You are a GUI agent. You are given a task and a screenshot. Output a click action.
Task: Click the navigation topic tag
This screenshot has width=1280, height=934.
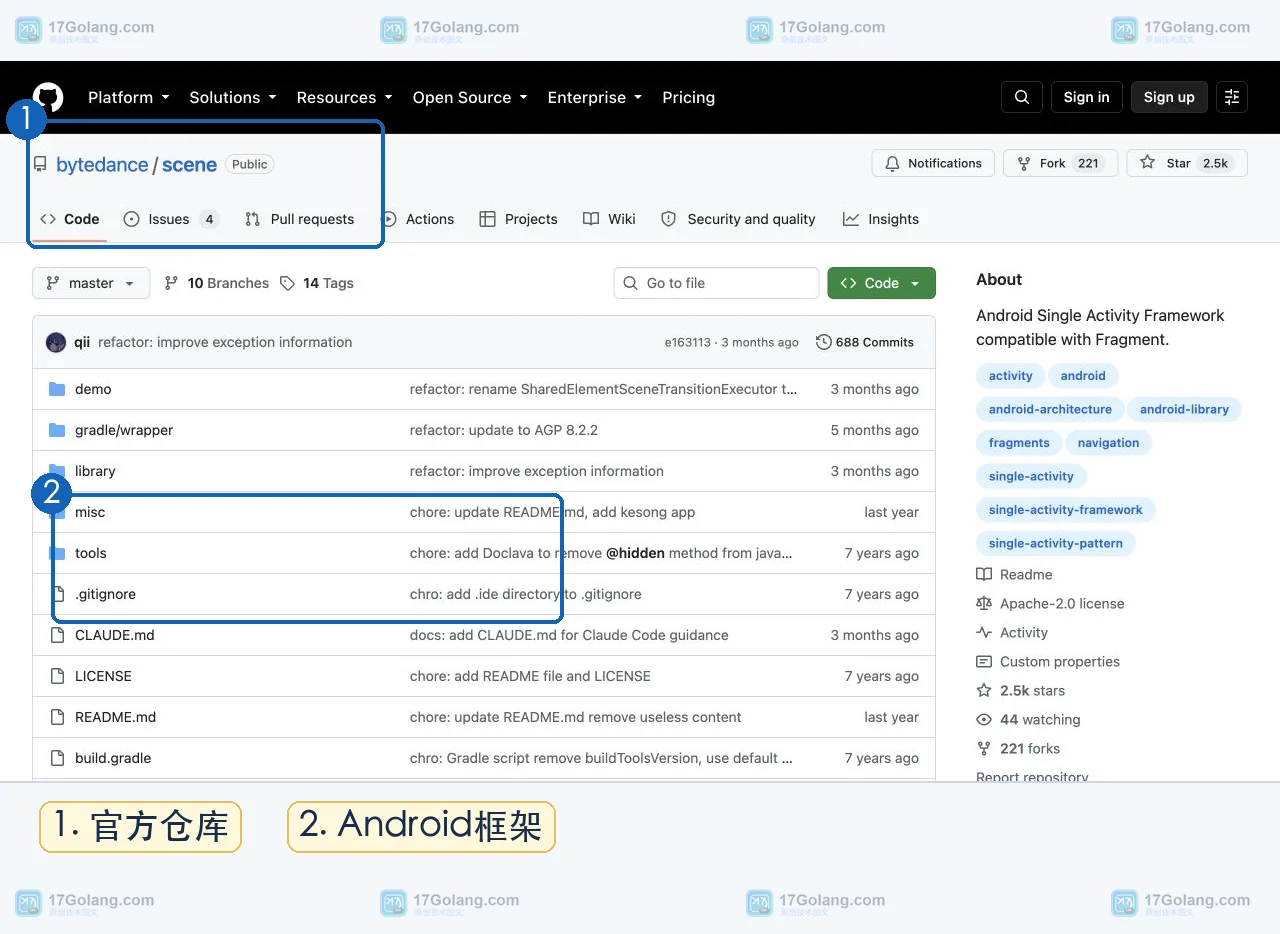pyautogui.click(x=1108, y=443)
